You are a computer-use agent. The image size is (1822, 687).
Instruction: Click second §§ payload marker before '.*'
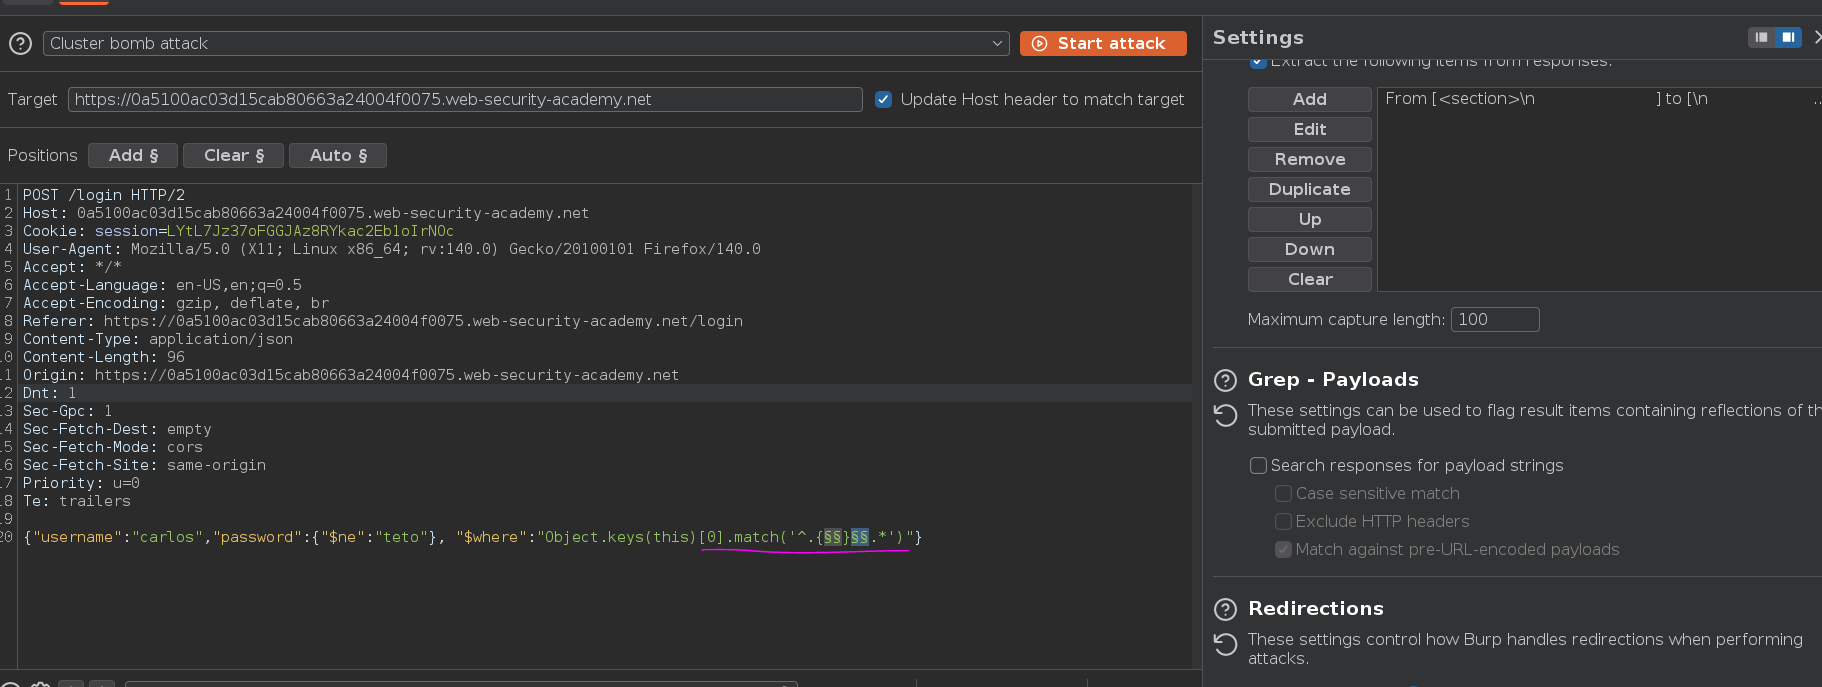point(859,537)
